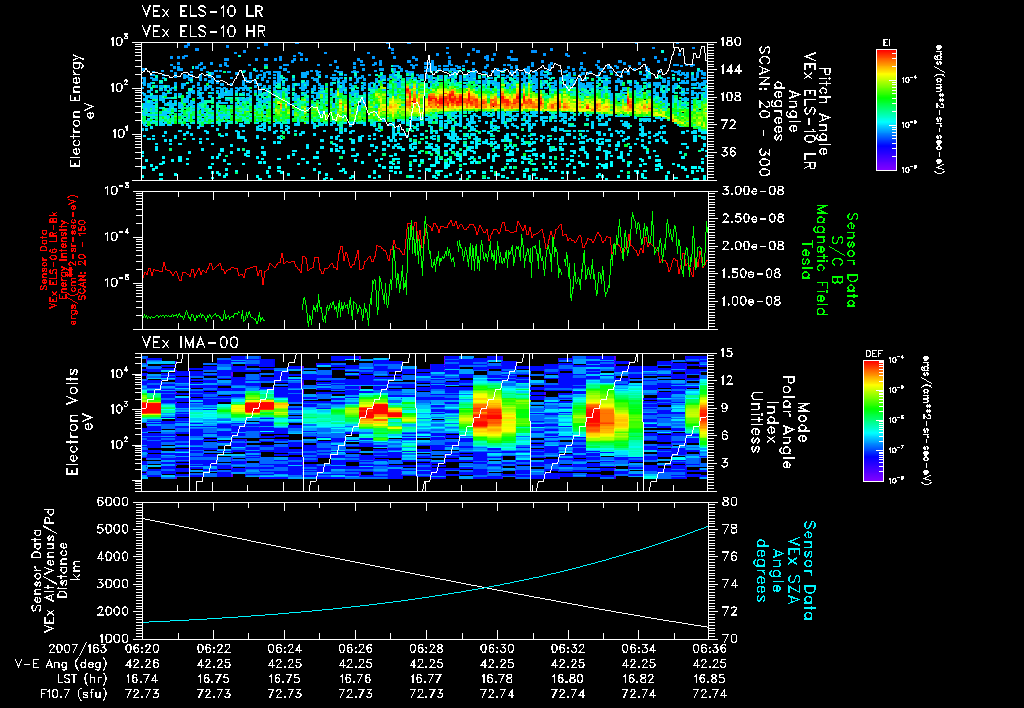The image size is (1024, 708).
Task: Click the V-E Ang (deg) row label
Action: click(x=61, y=664)
